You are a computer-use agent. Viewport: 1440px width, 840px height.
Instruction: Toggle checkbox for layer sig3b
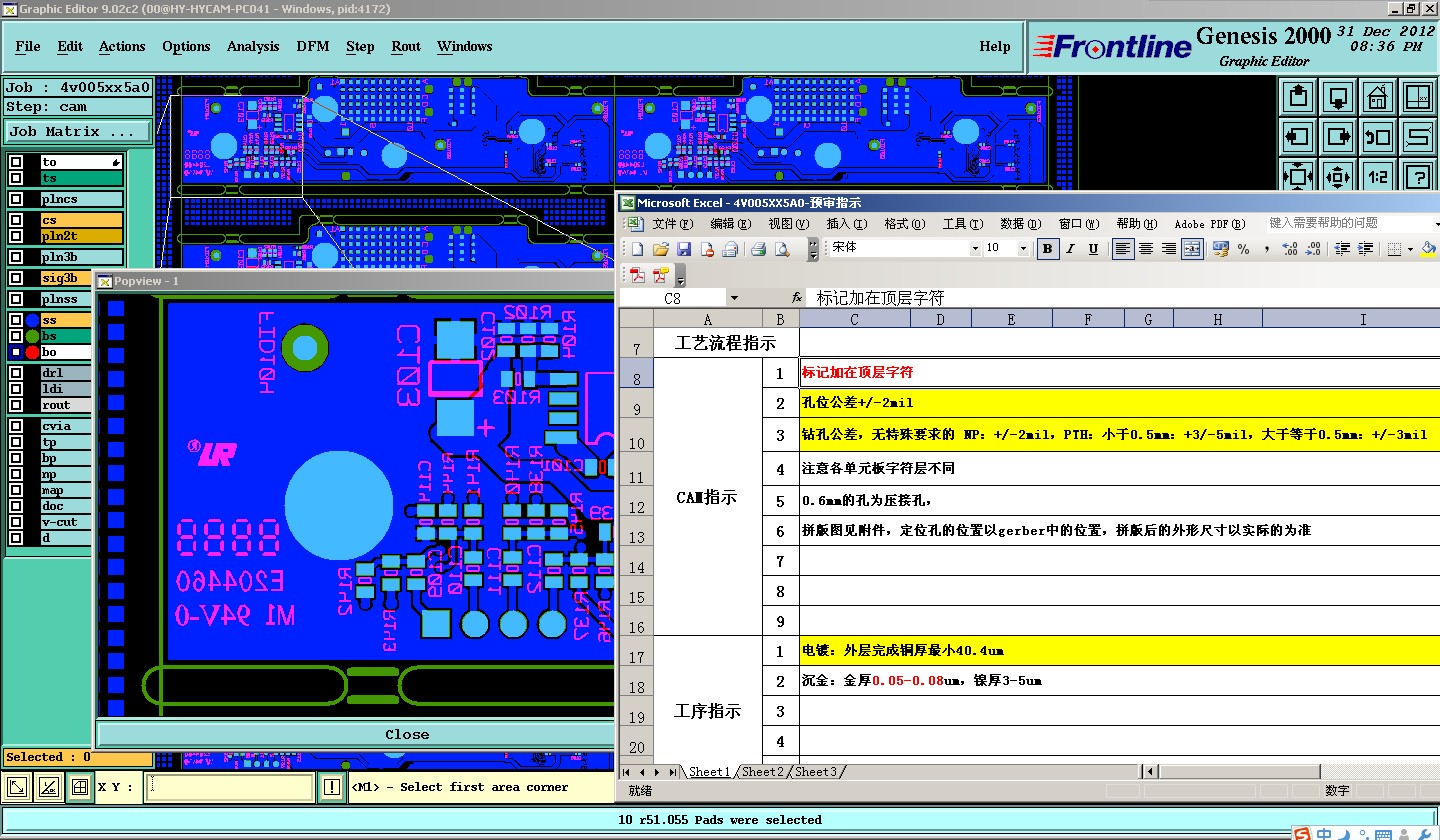tap(16, 278)
